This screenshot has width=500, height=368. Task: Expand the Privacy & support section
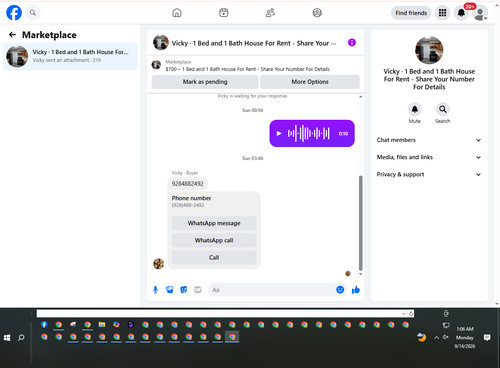pyautogui.click(x=429, y=174)
